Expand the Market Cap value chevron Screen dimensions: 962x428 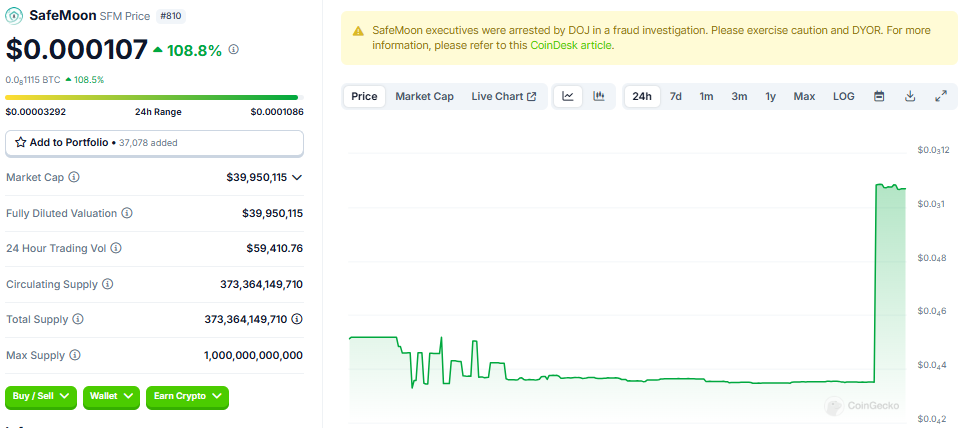297,177
